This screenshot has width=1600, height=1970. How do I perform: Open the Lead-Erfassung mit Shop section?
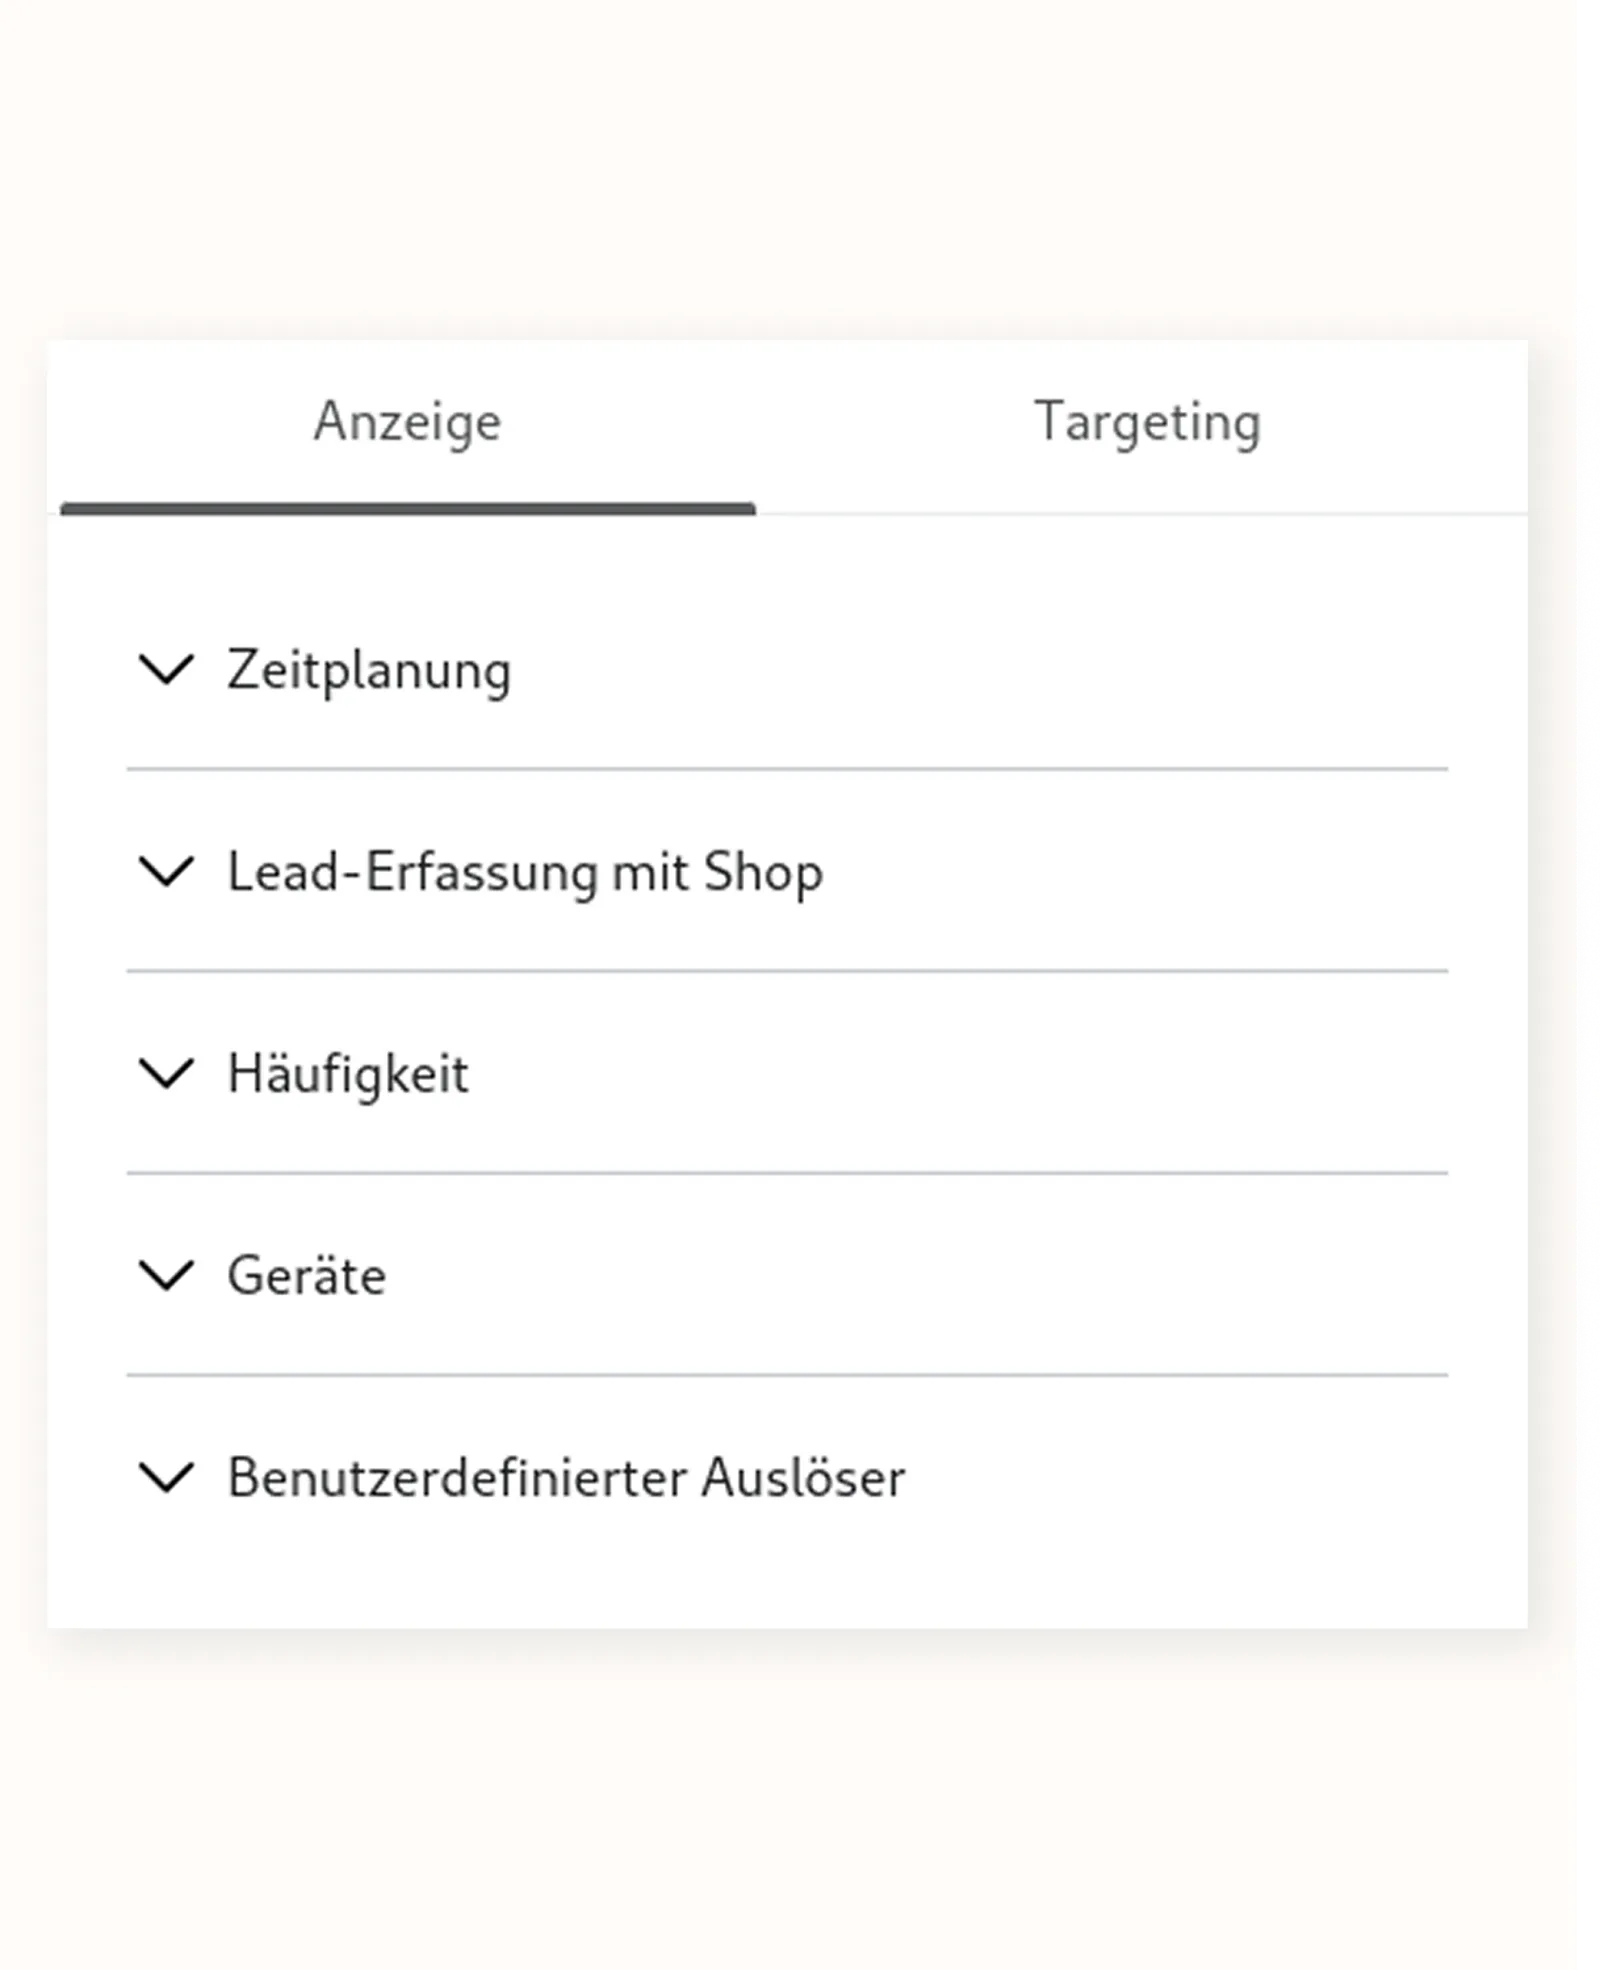524,873
